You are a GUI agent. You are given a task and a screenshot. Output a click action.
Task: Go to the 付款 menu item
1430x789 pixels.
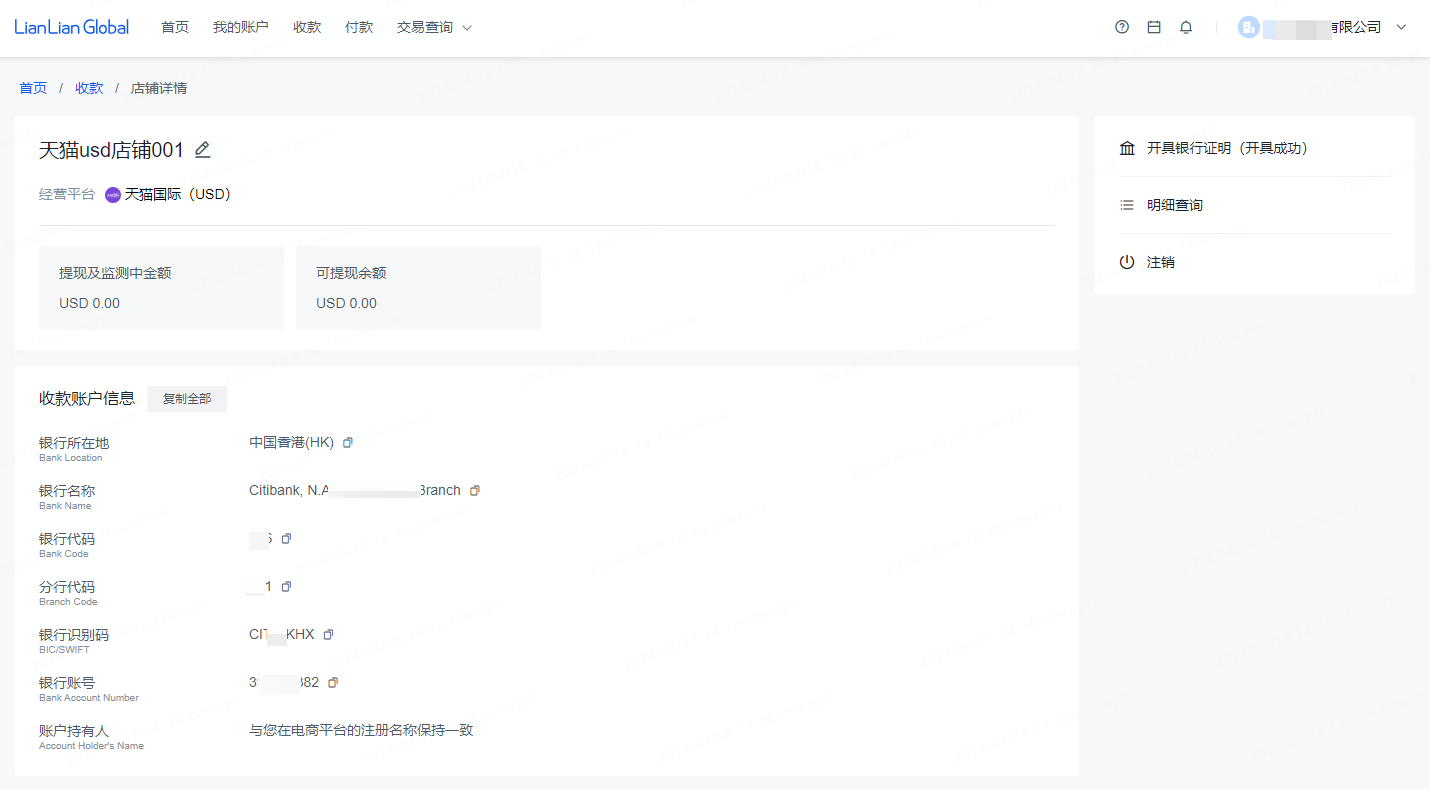coord(359,27)
